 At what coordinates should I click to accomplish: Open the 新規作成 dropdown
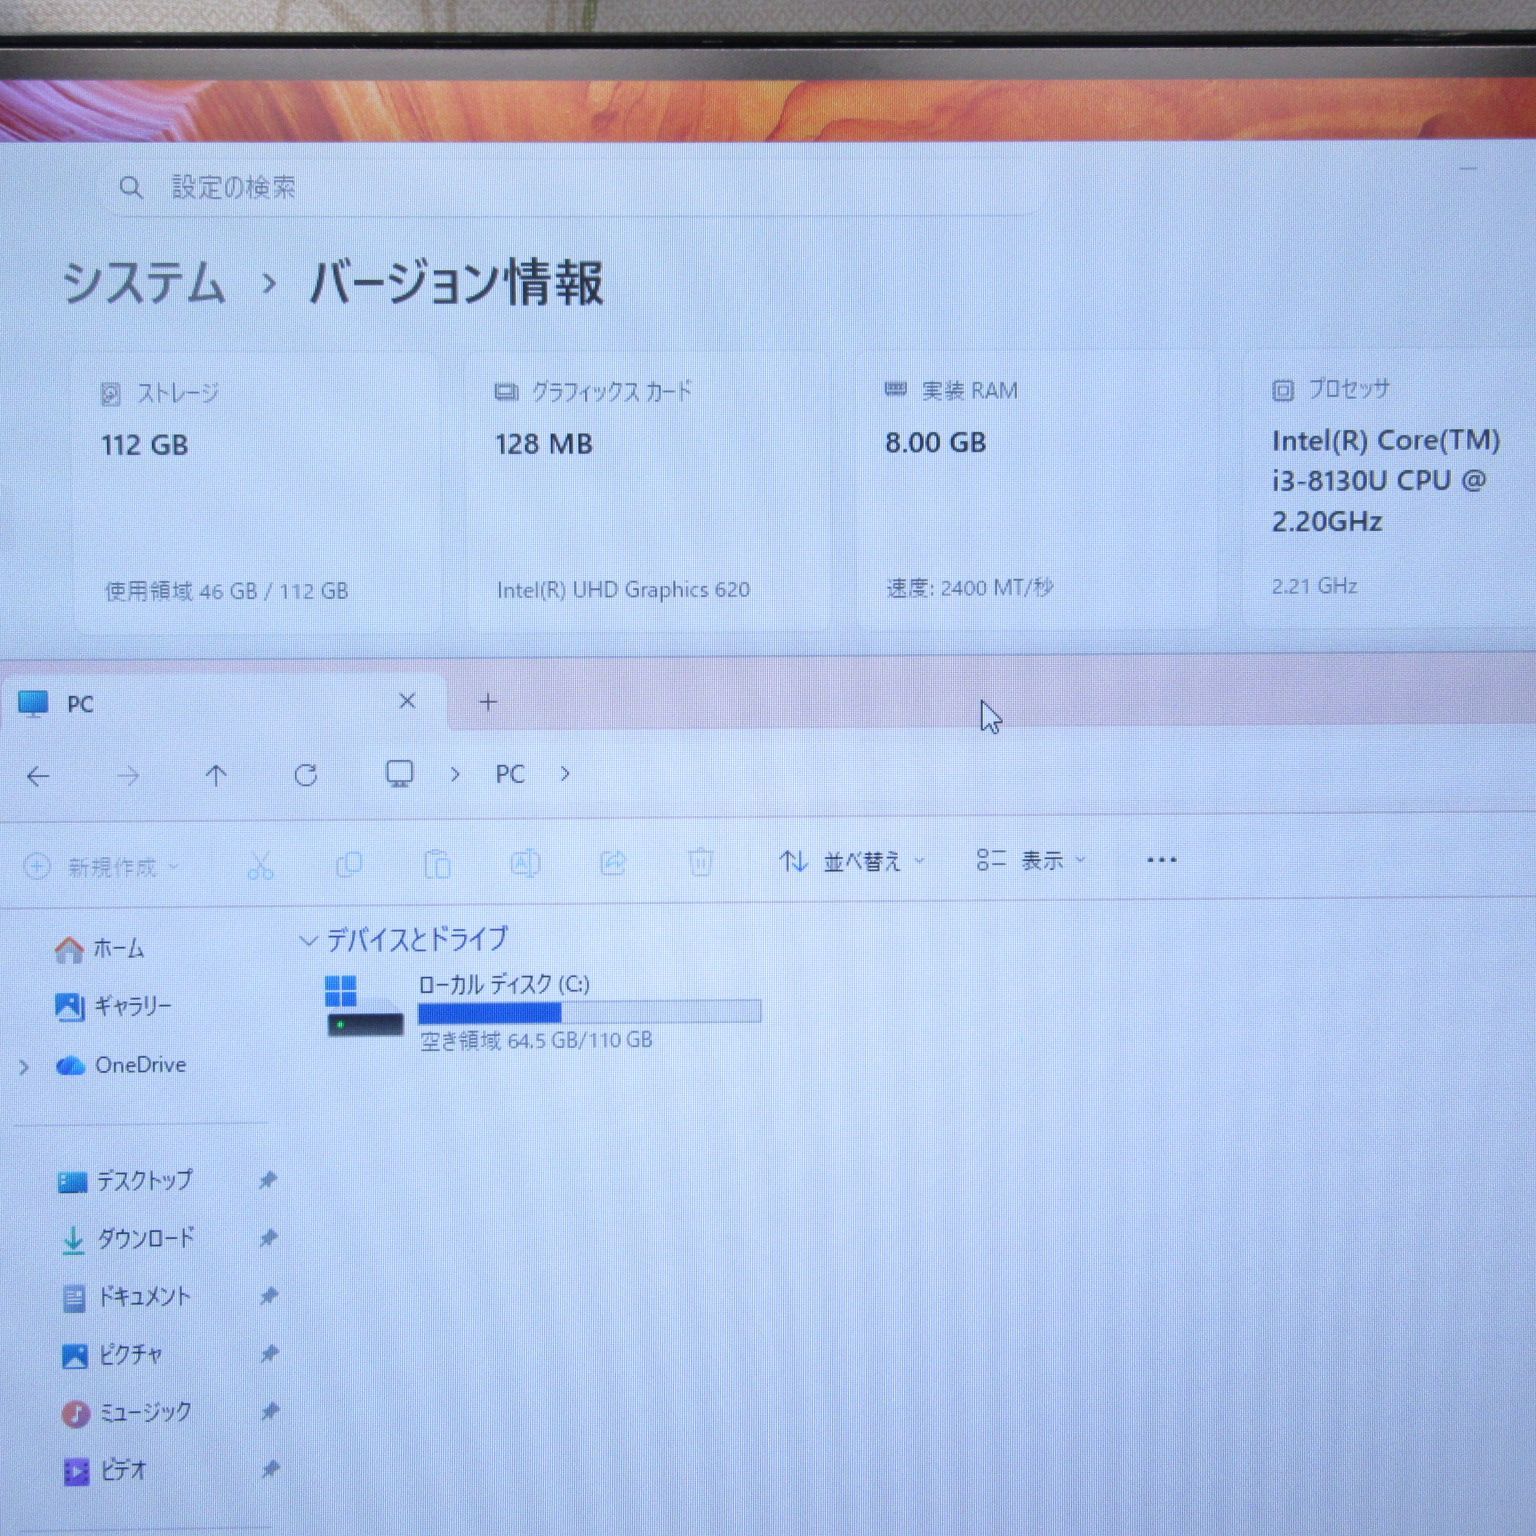coord(101,866)
